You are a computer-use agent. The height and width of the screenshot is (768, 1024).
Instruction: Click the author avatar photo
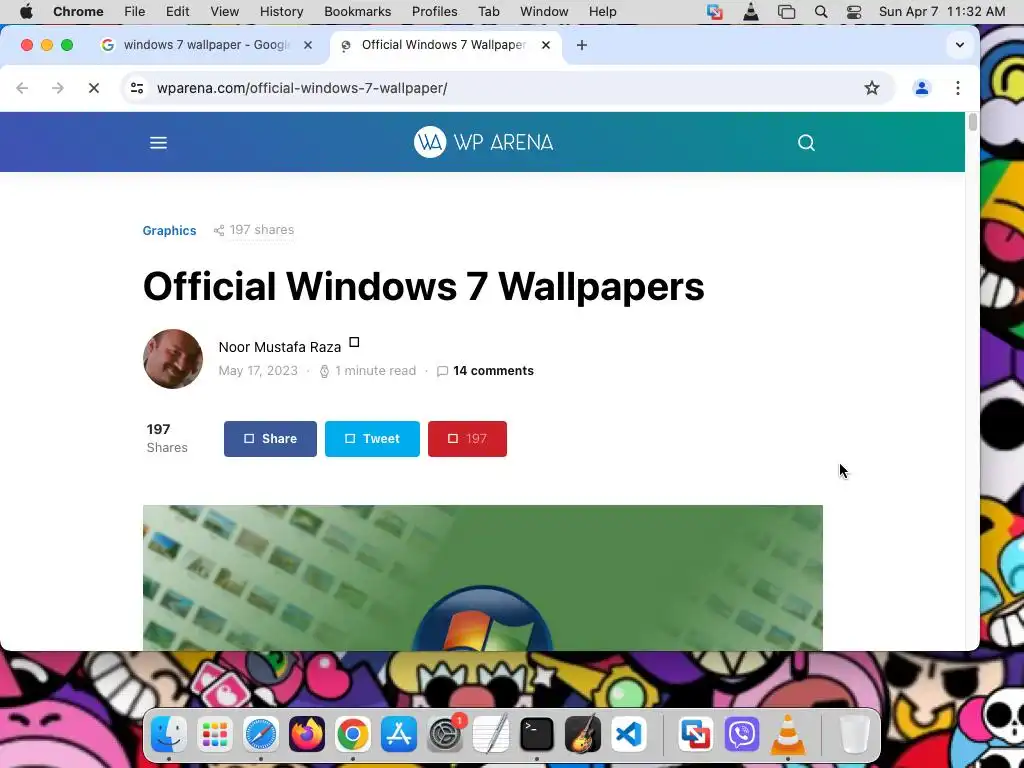click(173, 359)
